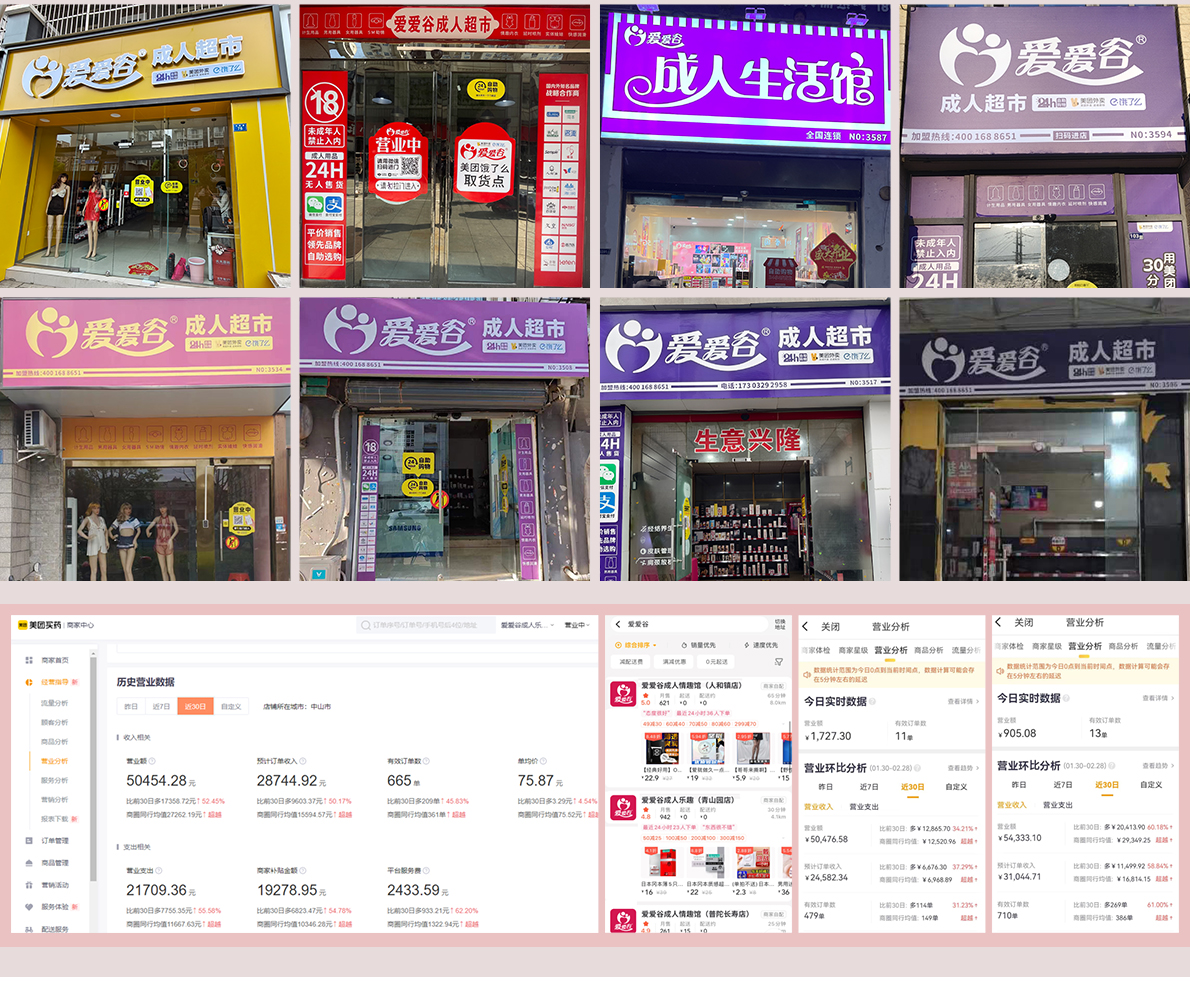Click the info icon beside dashboard 营业额
This screenshot has height=994, width=1190.
click(x=152, y=761)
